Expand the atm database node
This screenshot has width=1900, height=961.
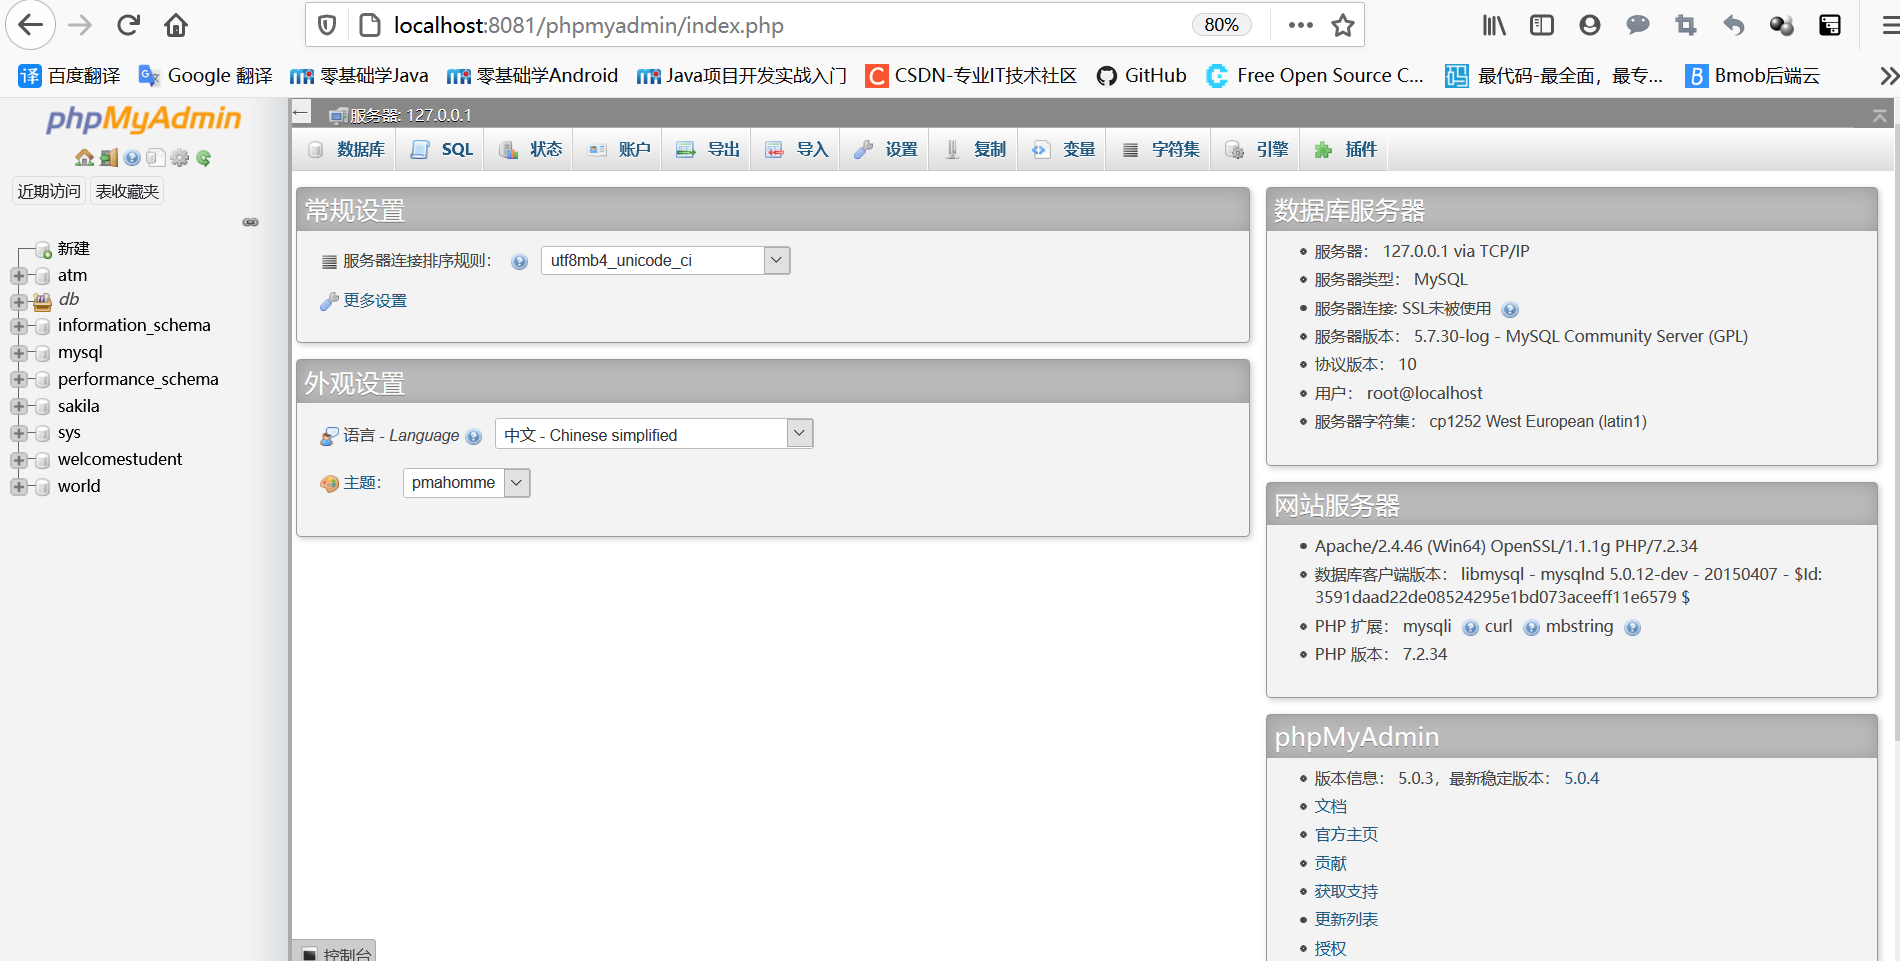pos(19,276)
